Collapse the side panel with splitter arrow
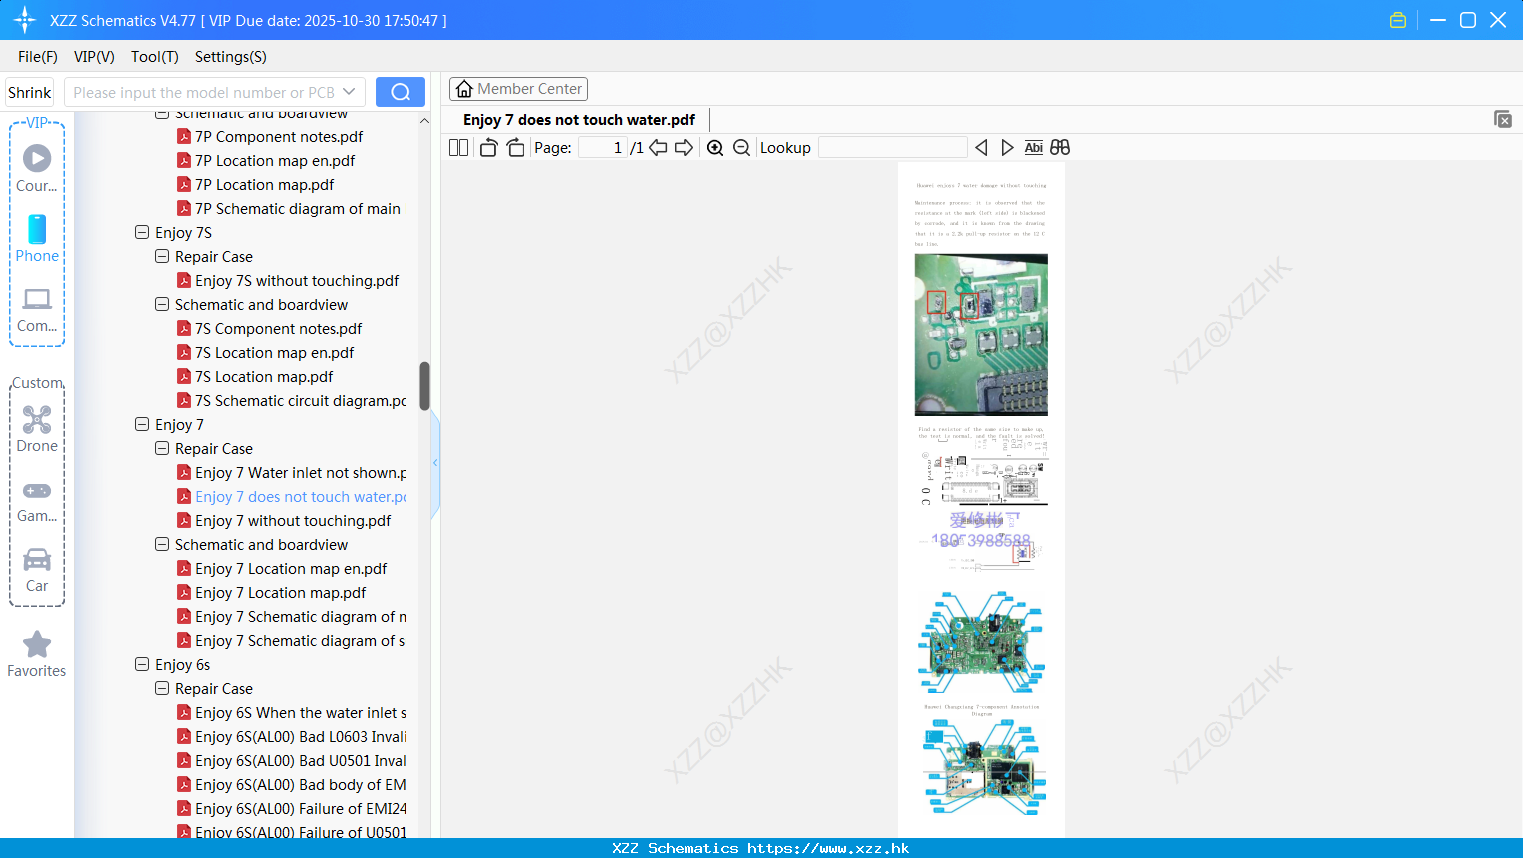Image resolution: width=1523 pixels, height=858 pixels. tap(435, 462)
